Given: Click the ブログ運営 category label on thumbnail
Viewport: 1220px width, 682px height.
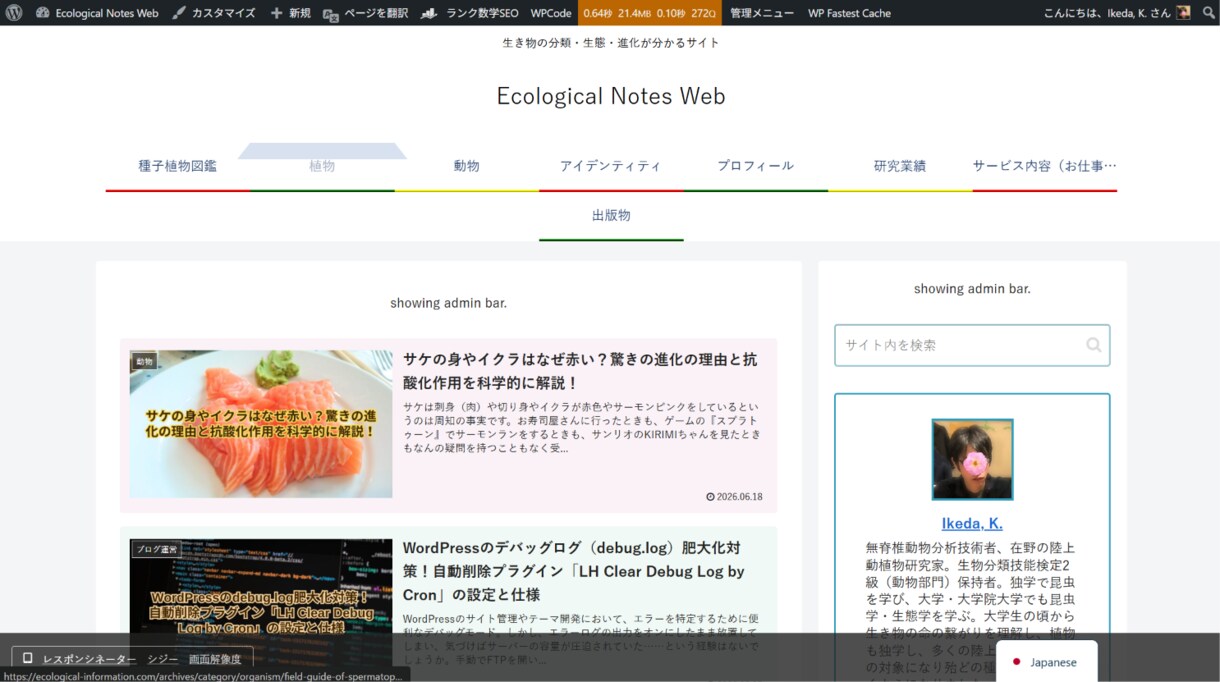Looking at the screenshot, I should 157,549.
